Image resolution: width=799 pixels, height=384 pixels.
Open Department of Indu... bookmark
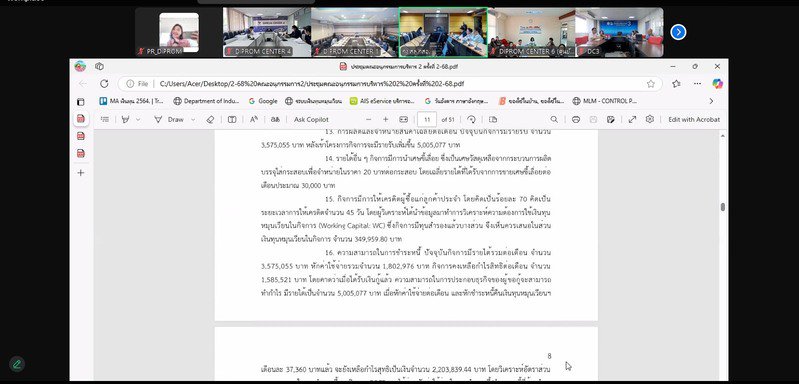(x=206, y=101)
